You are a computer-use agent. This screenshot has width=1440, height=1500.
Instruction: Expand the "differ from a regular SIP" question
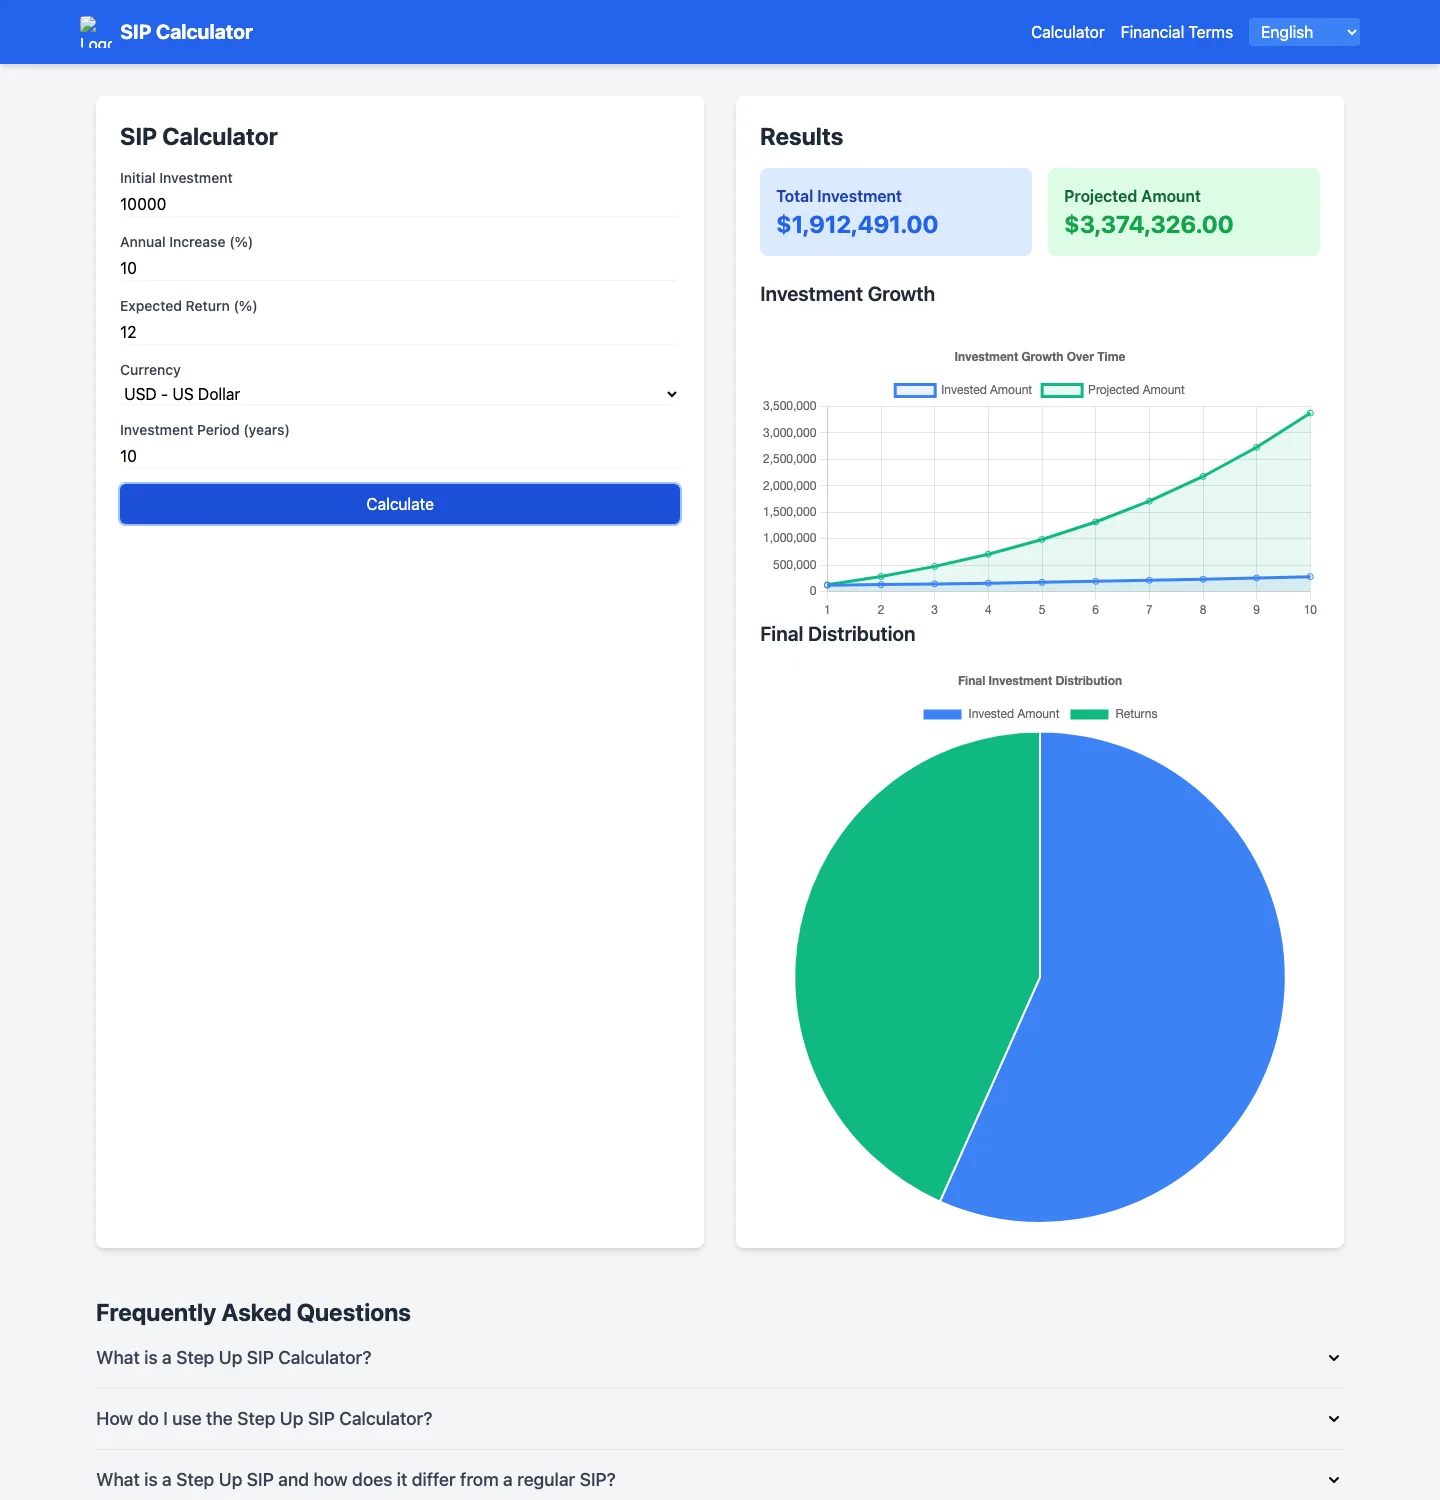(720, 1480)
